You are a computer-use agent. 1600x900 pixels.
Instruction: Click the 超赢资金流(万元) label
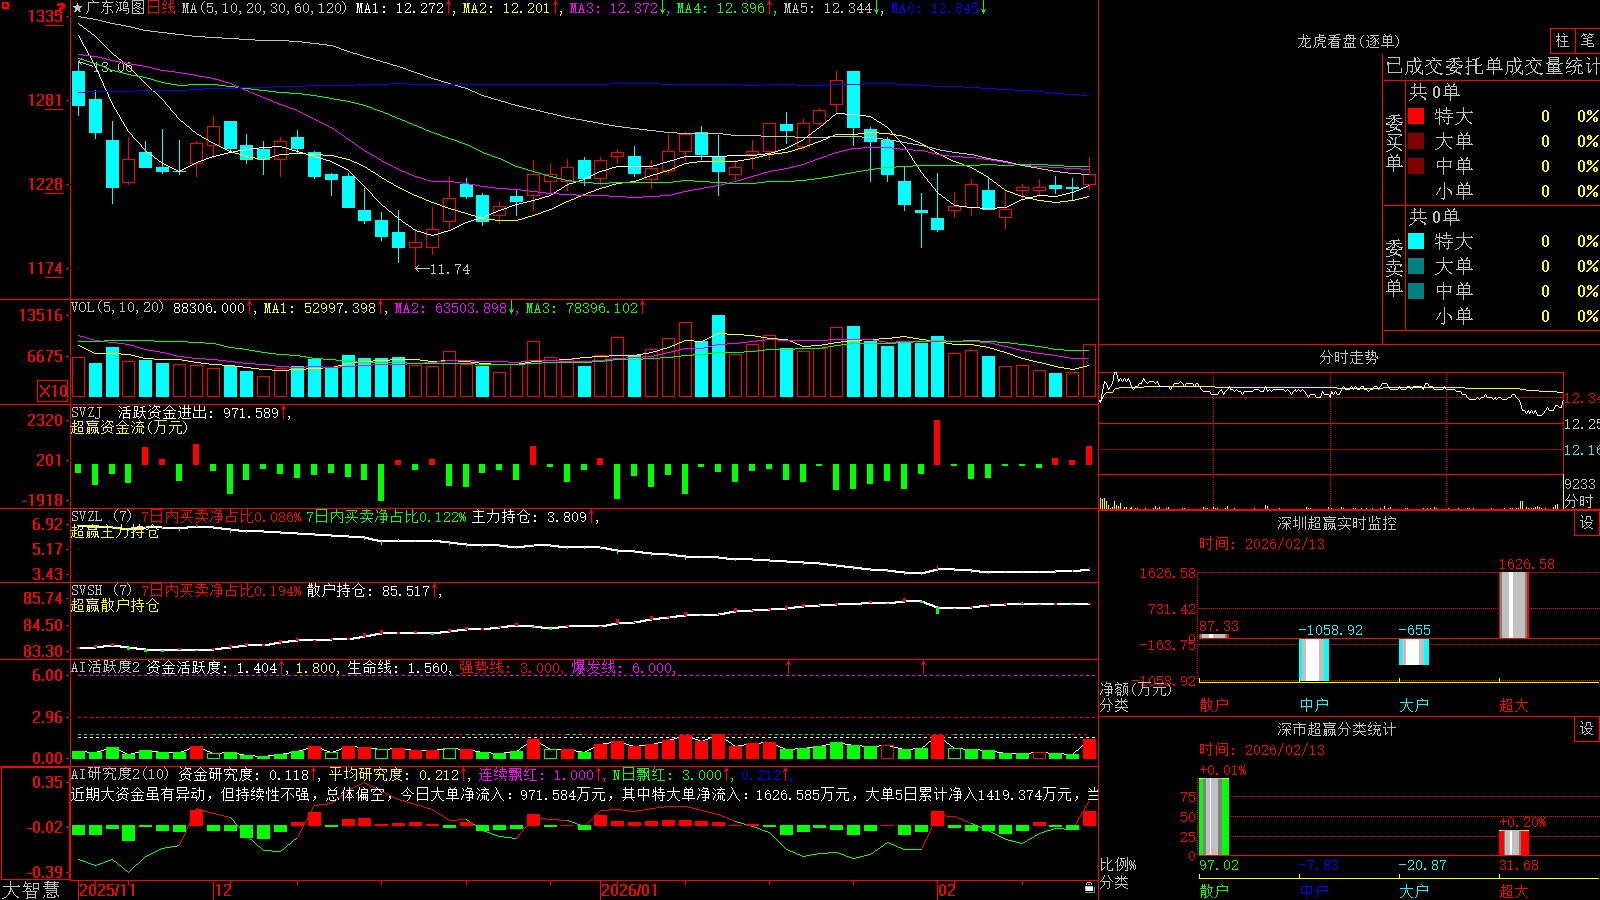pos(129,427)
